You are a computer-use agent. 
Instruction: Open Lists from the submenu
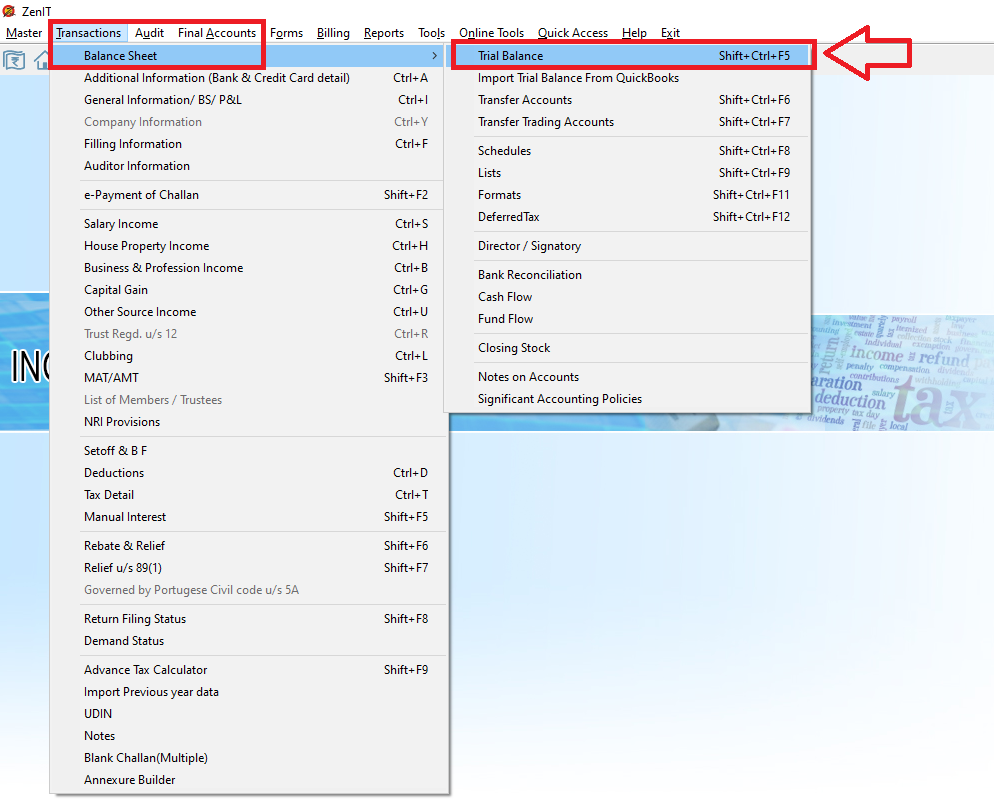click(628, 172)
